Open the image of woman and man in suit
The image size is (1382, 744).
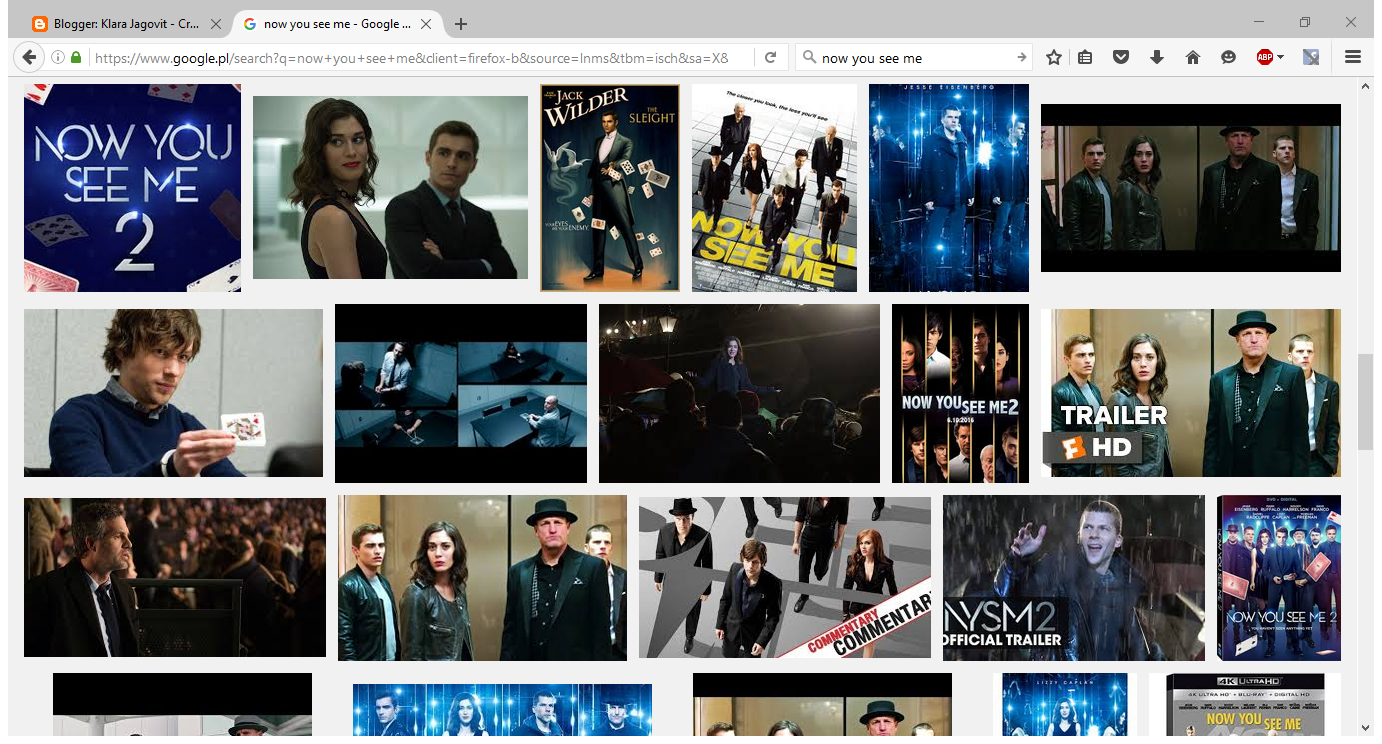point(390,187)
